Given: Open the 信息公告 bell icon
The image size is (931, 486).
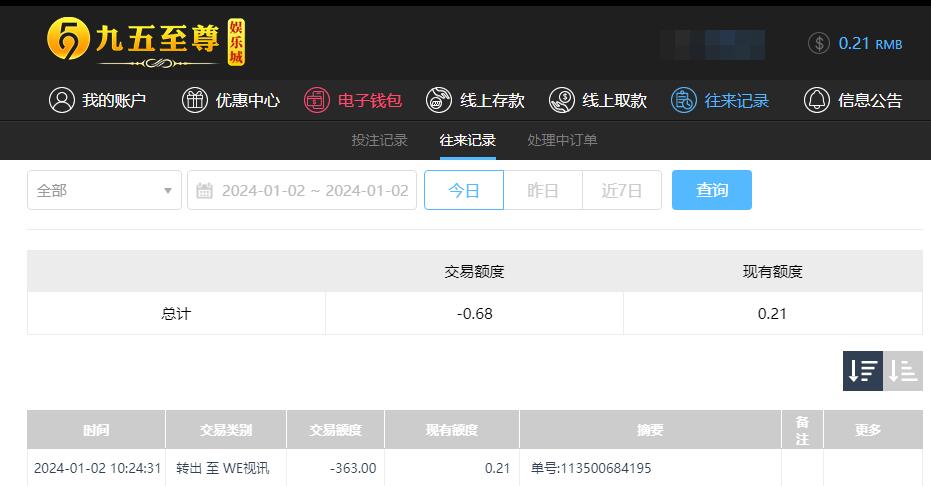Looking at the screenshot, I should [817, 100].
